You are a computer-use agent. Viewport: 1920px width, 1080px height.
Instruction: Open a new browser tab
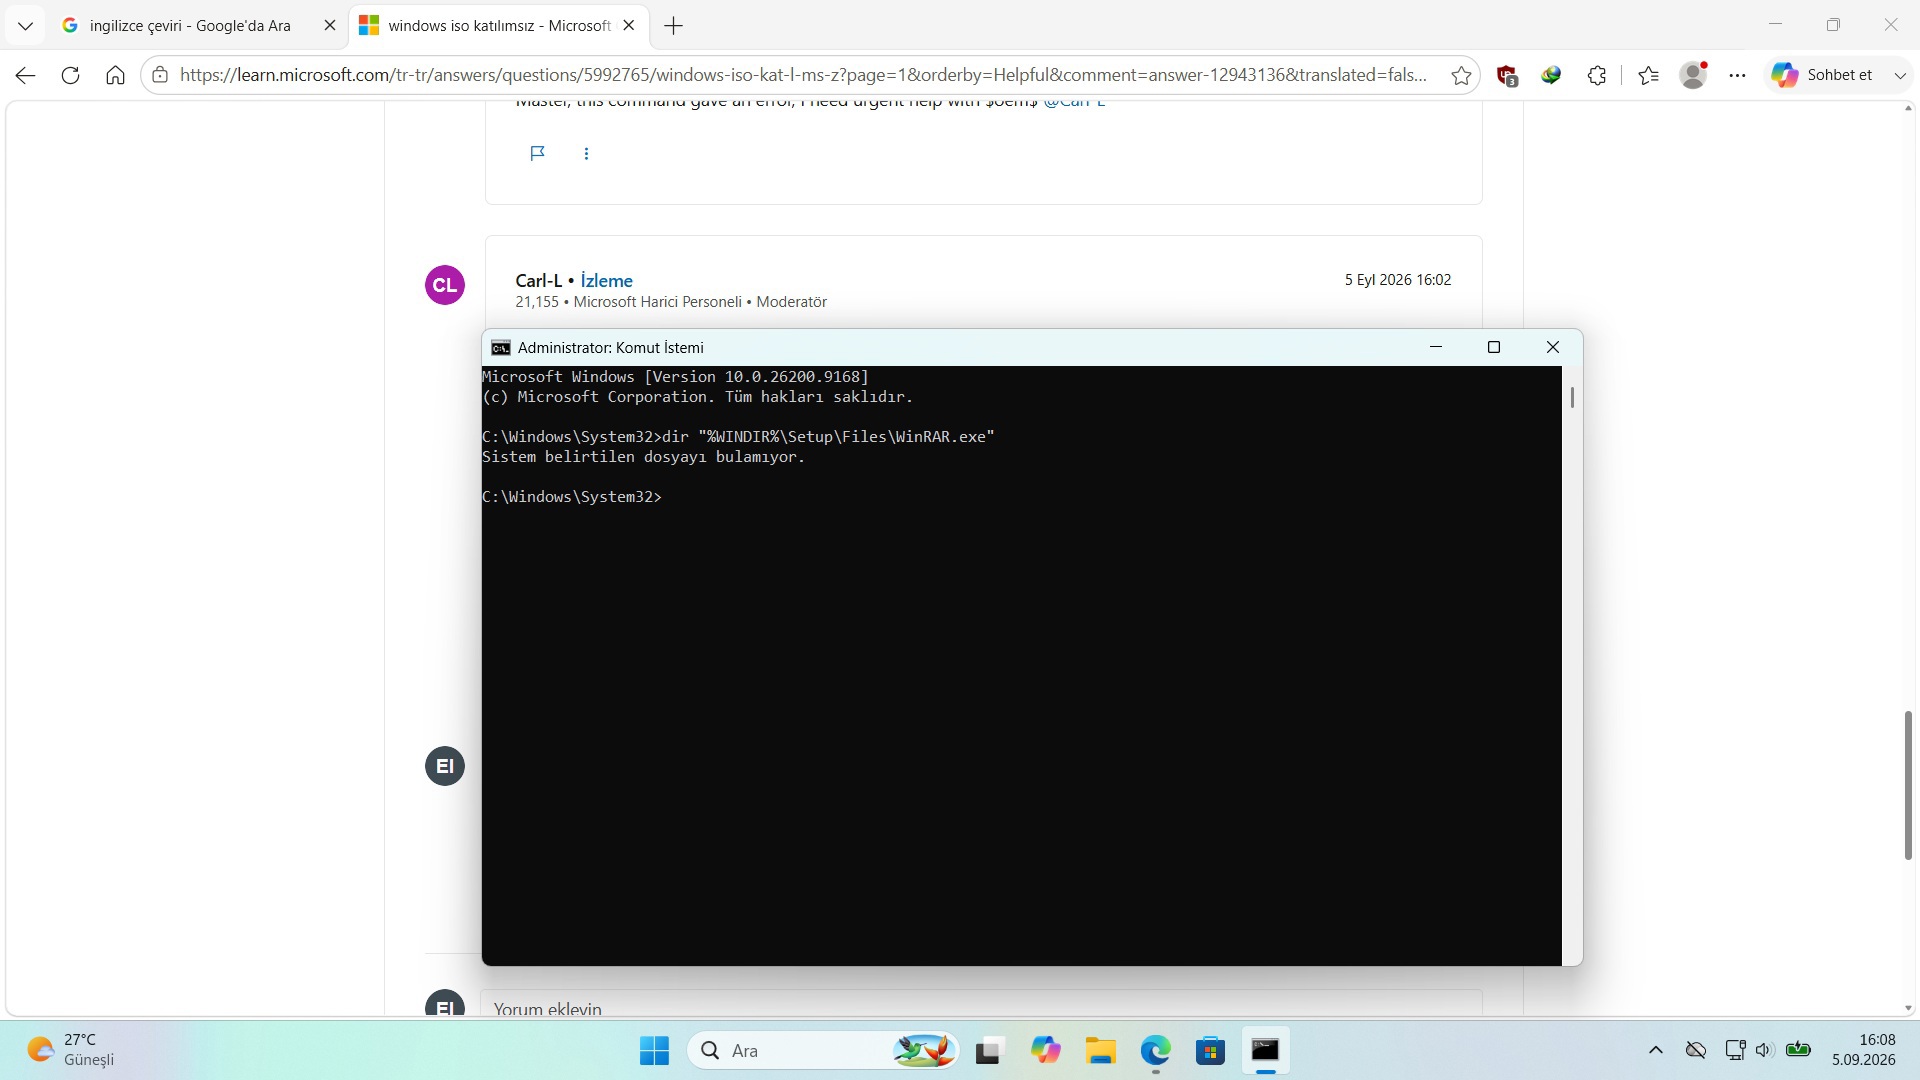674,26
